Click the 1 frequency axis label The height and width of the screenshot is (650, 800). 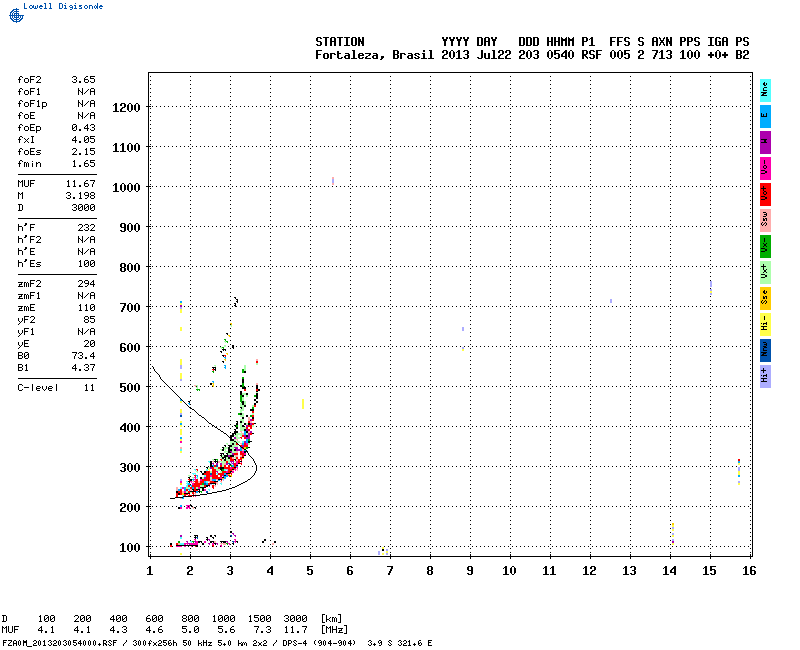click(x=150, y=571)
